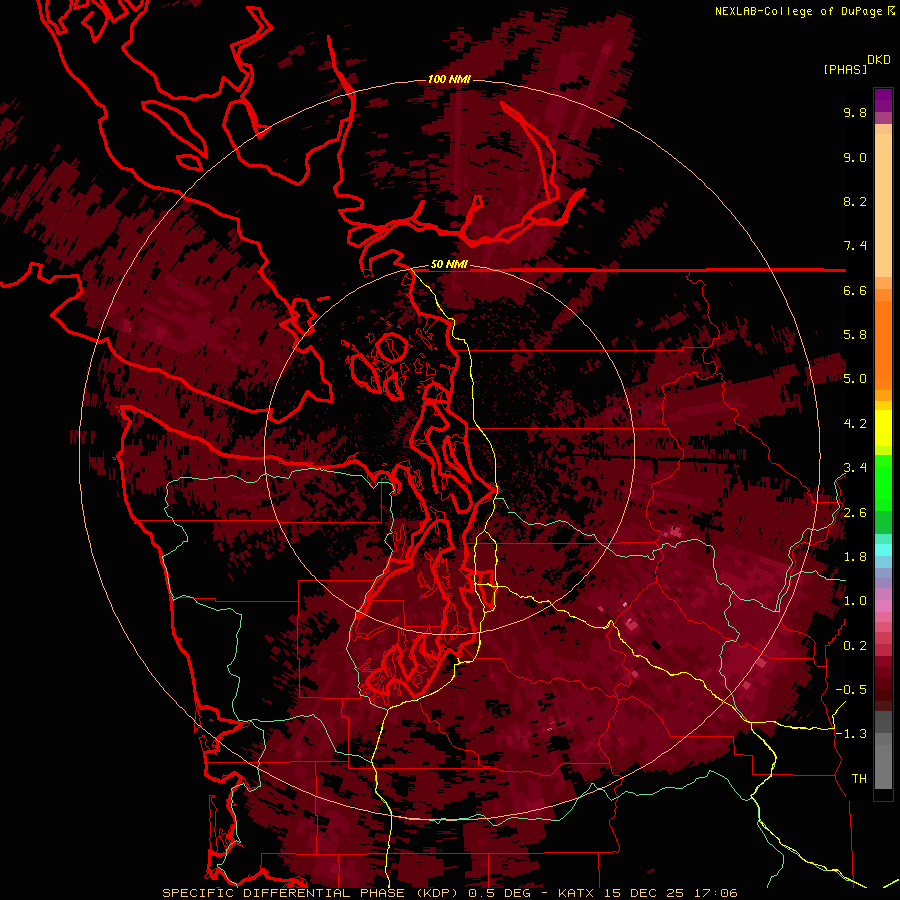The image size is (900, 900).
Task: Click the TH threshold legend label
Action: click(x=859, y=779)
